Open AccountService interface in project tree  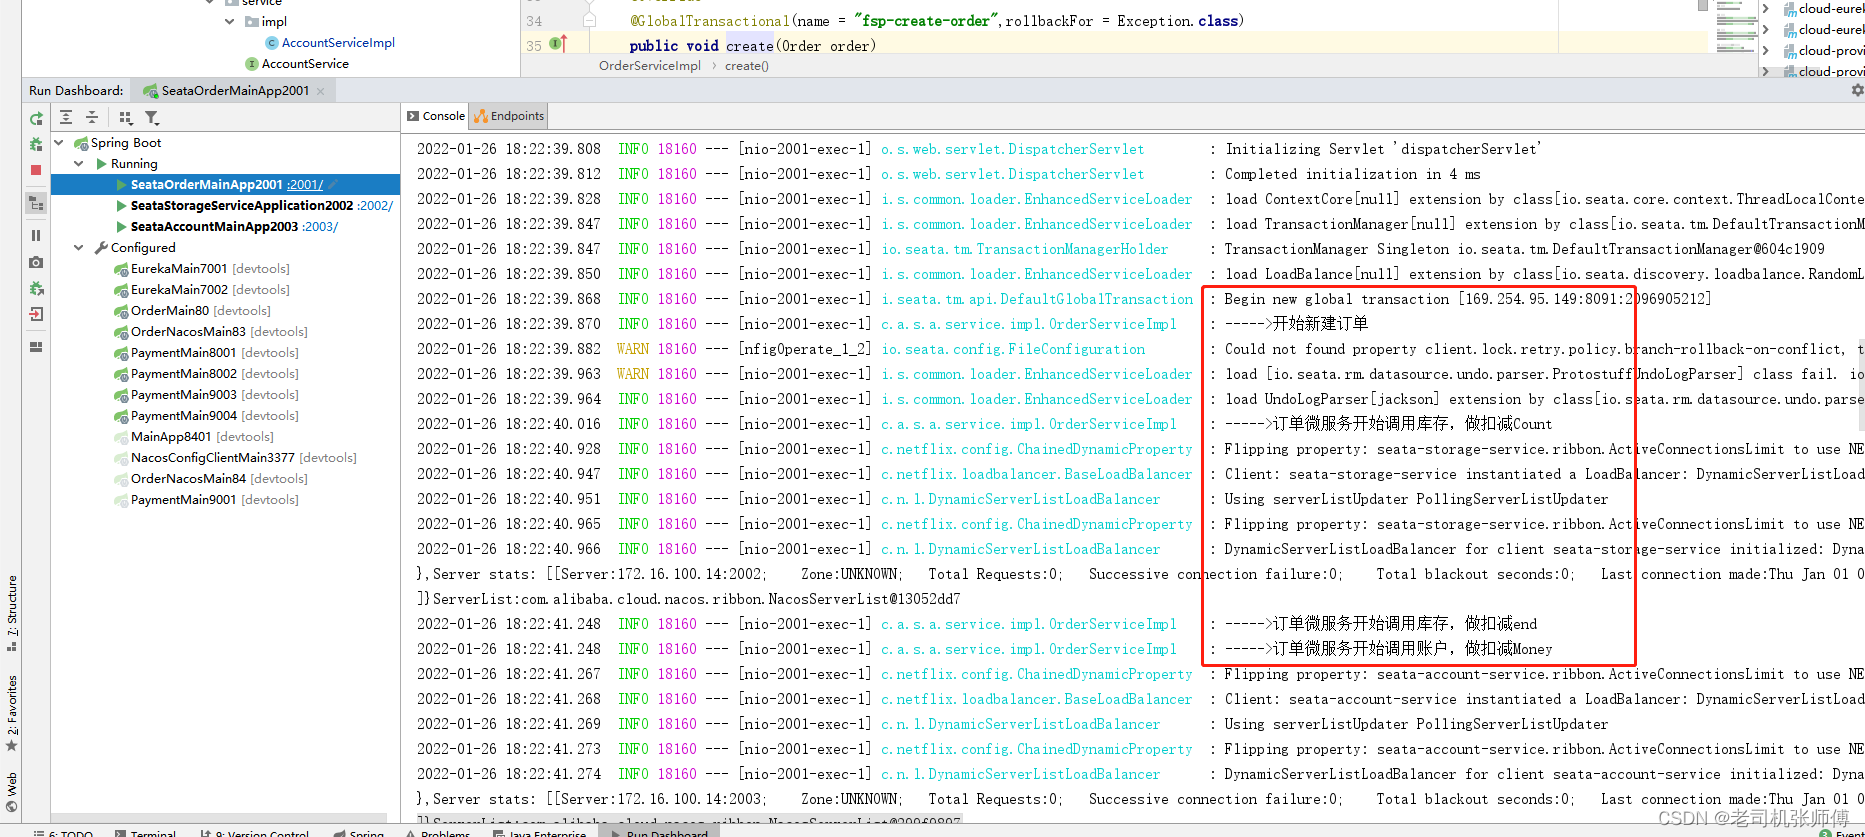pyautogui.click(x=305, y=64)
